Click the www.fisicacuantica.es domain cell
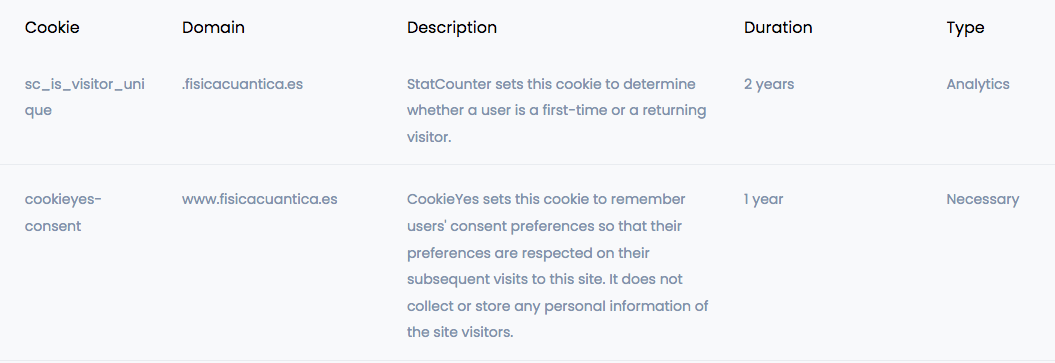 [259, 200]
